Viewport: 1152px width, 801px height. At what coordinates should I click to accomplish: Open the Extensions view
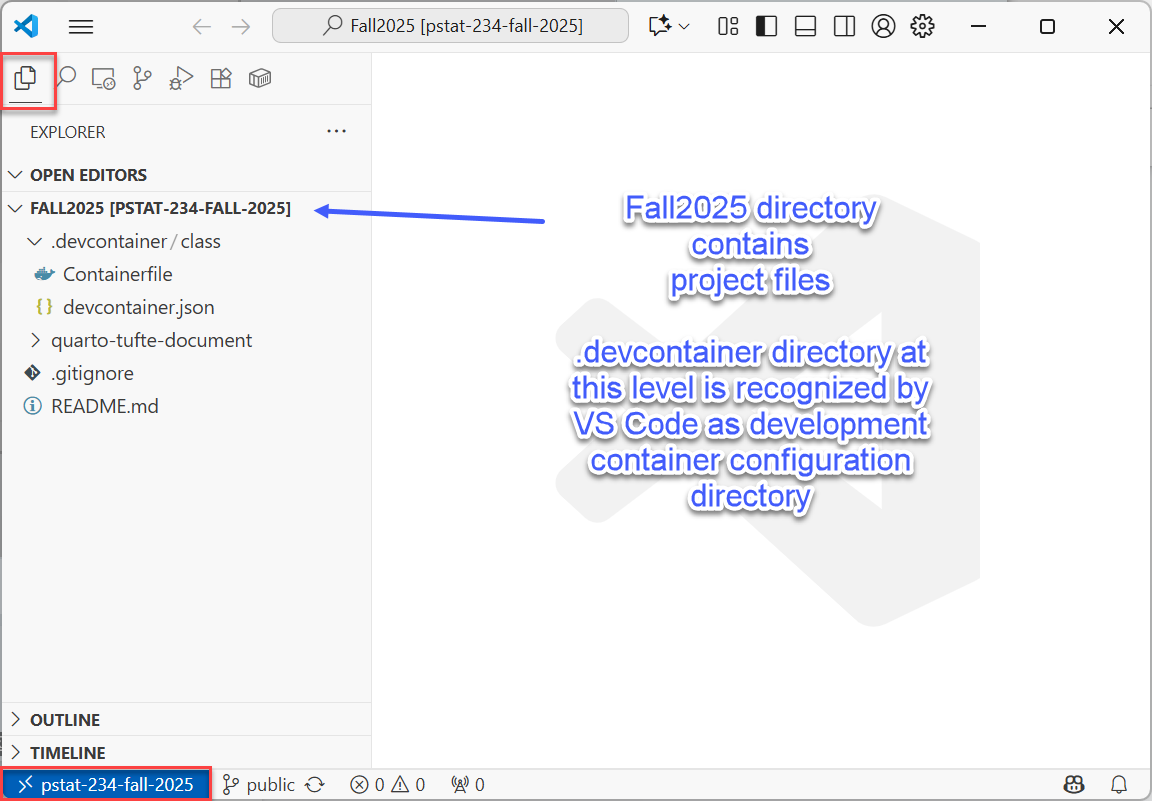220,78
